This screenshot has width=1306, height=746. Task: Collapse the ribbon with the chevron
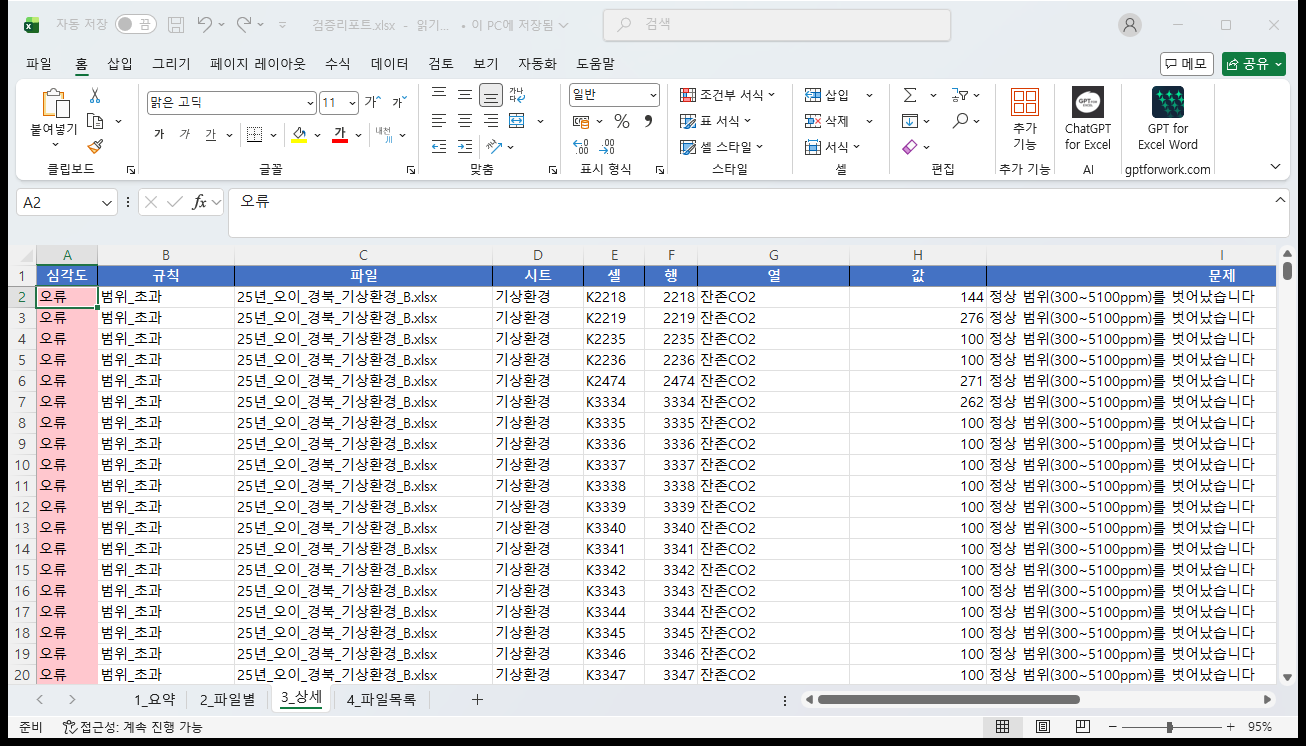1275,167
